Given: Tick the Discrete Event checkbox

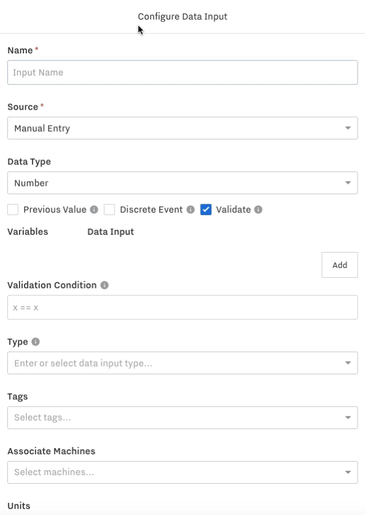Looking at the screenshot, I should click(x=109, y=210).
